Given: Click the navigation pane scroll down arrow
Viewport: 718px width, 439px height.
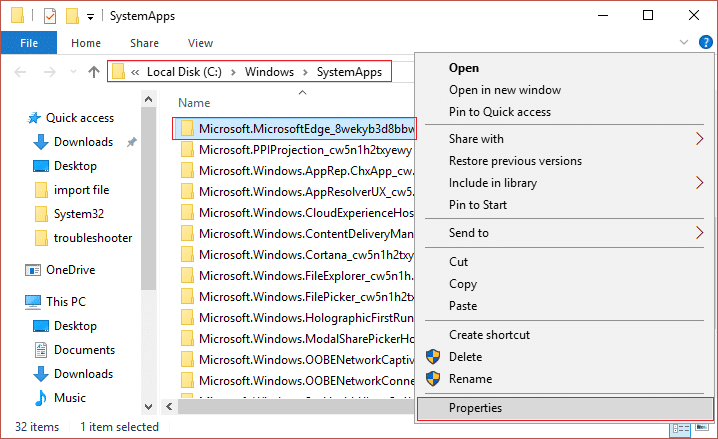Looking at the screenshot, I should pos(148,406).
